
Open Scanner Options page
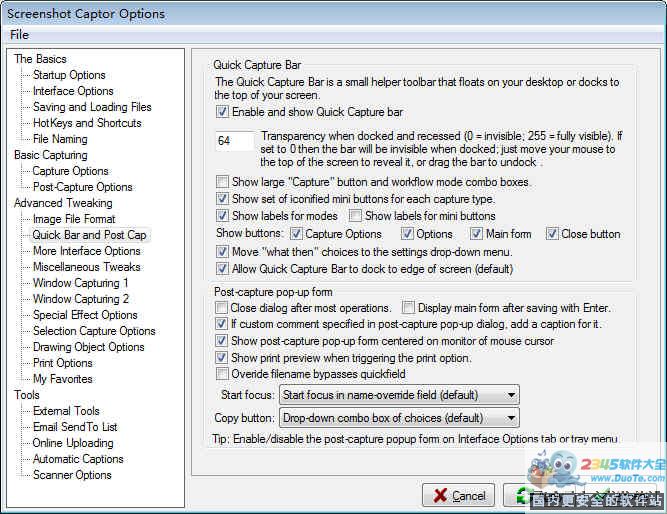click(72, 475)
